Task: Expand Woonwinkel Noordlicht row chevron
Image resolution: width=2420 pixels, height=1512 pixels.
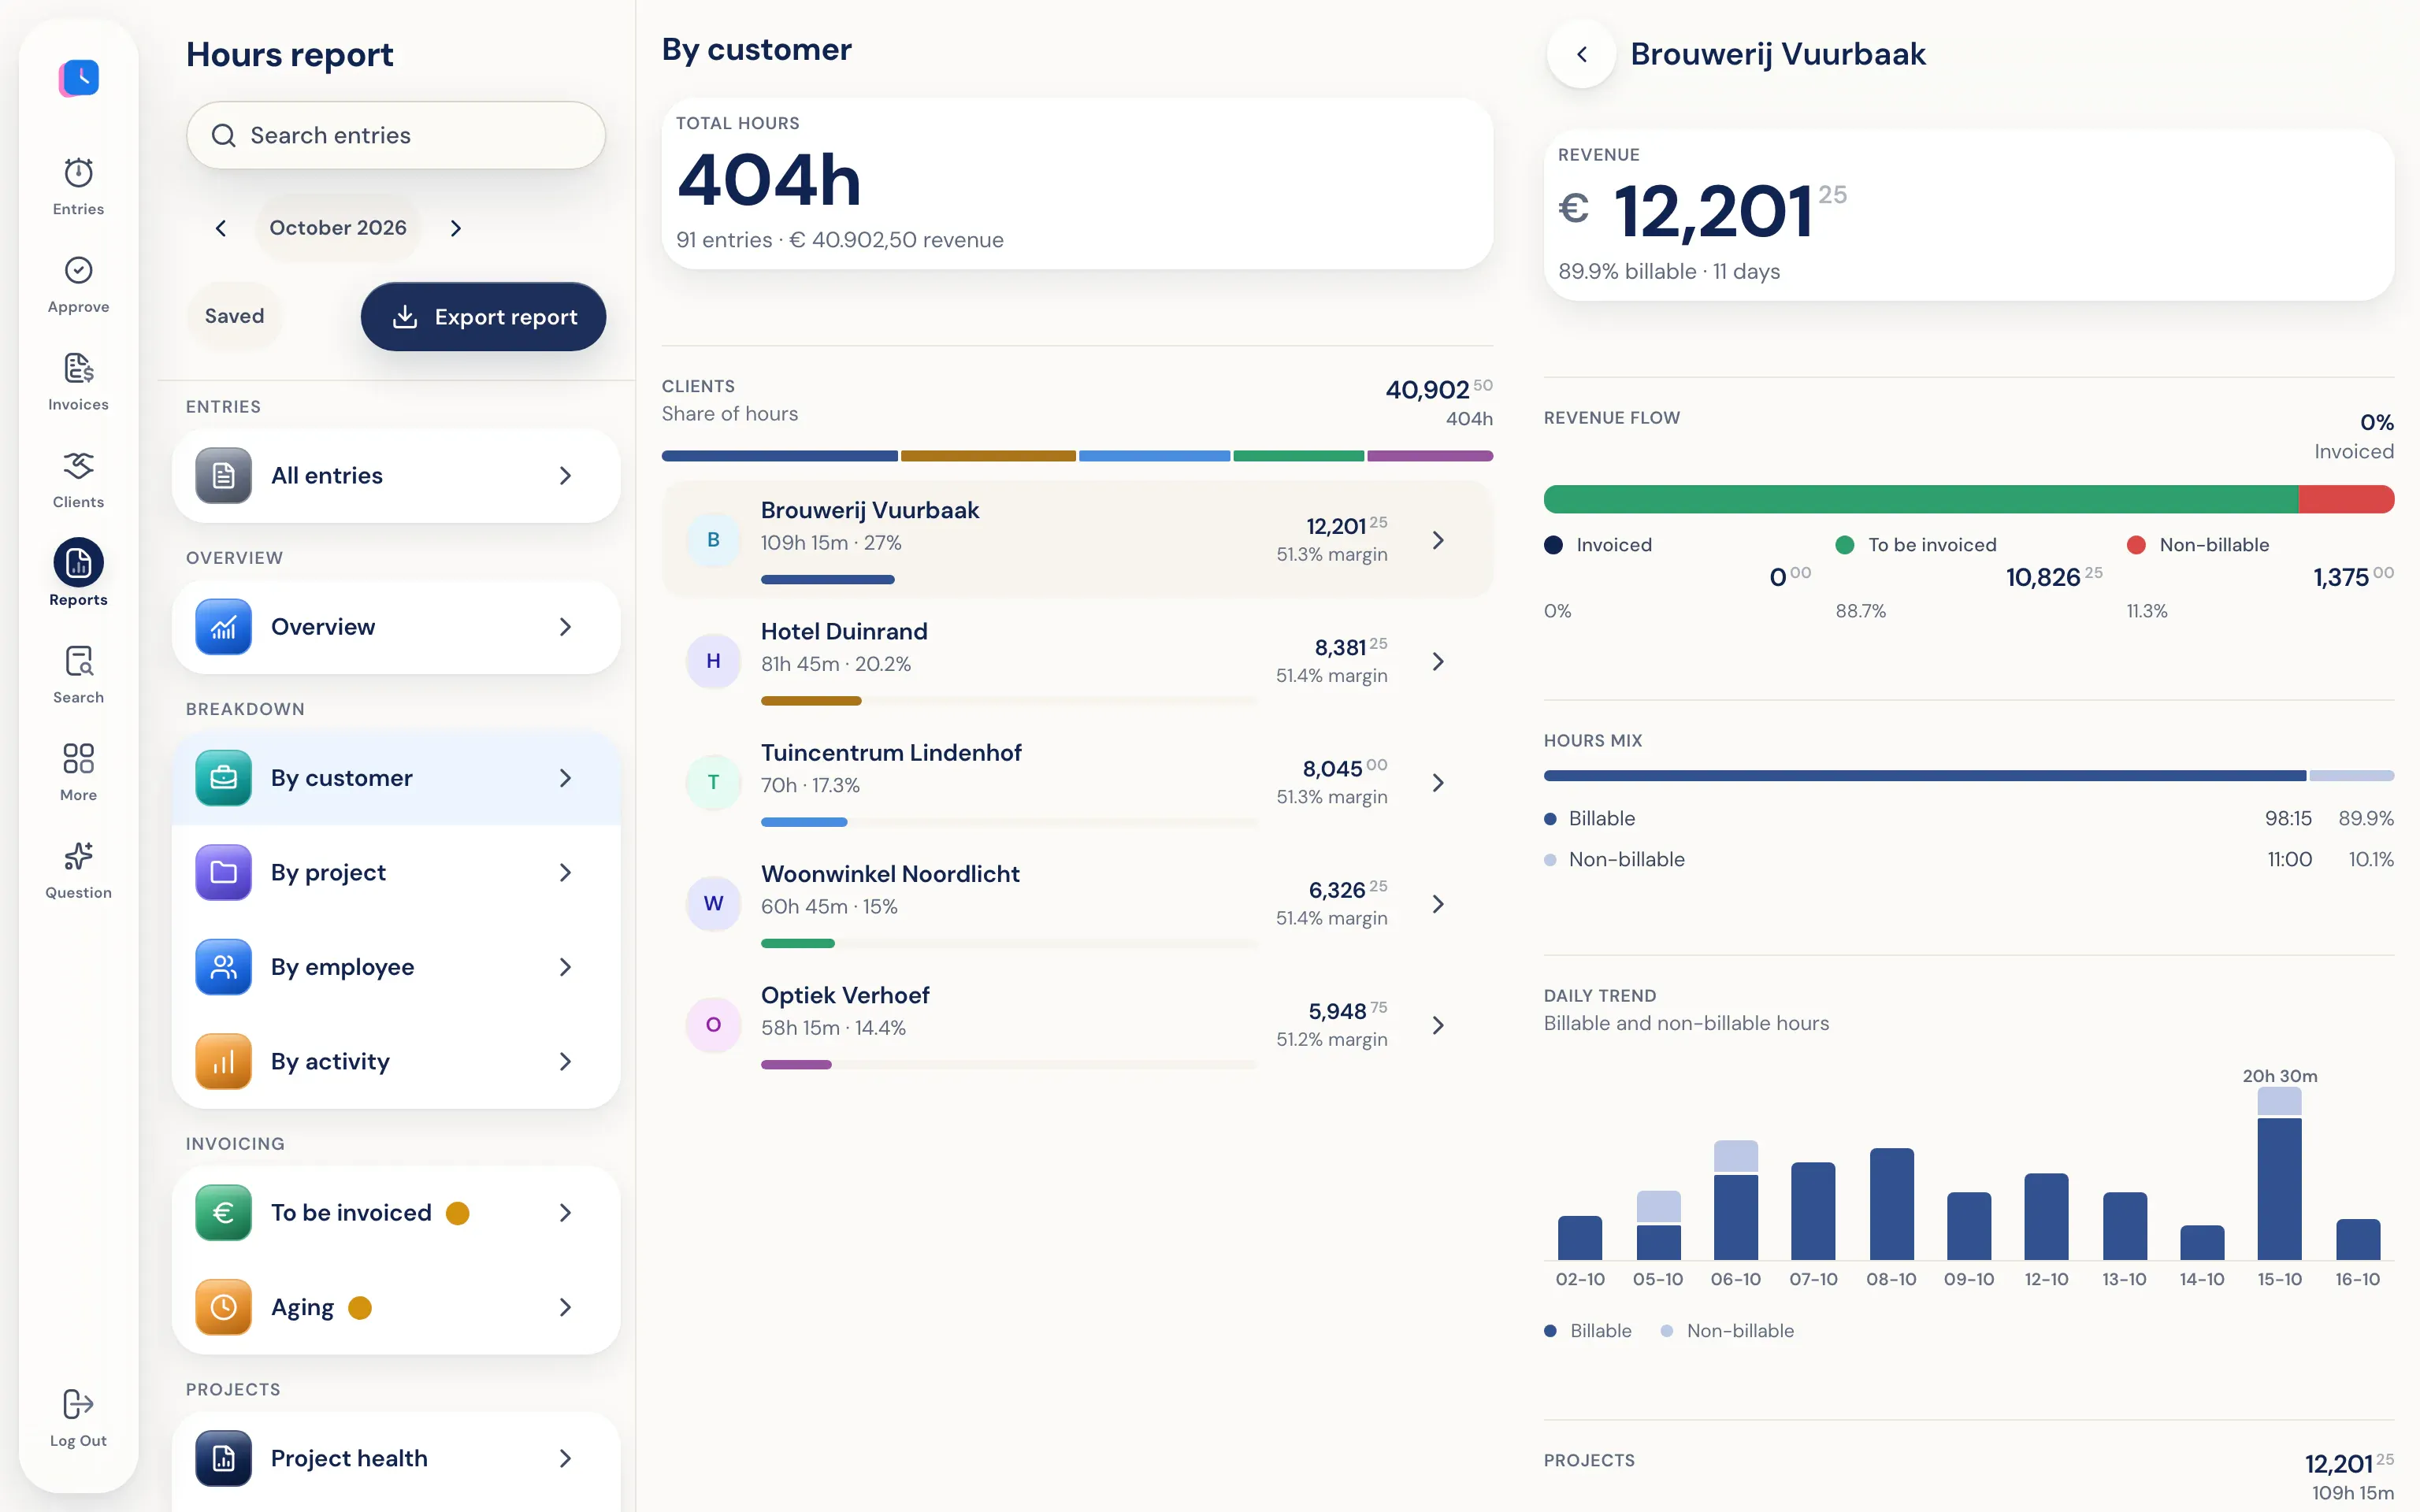Action: [1438, 904]
